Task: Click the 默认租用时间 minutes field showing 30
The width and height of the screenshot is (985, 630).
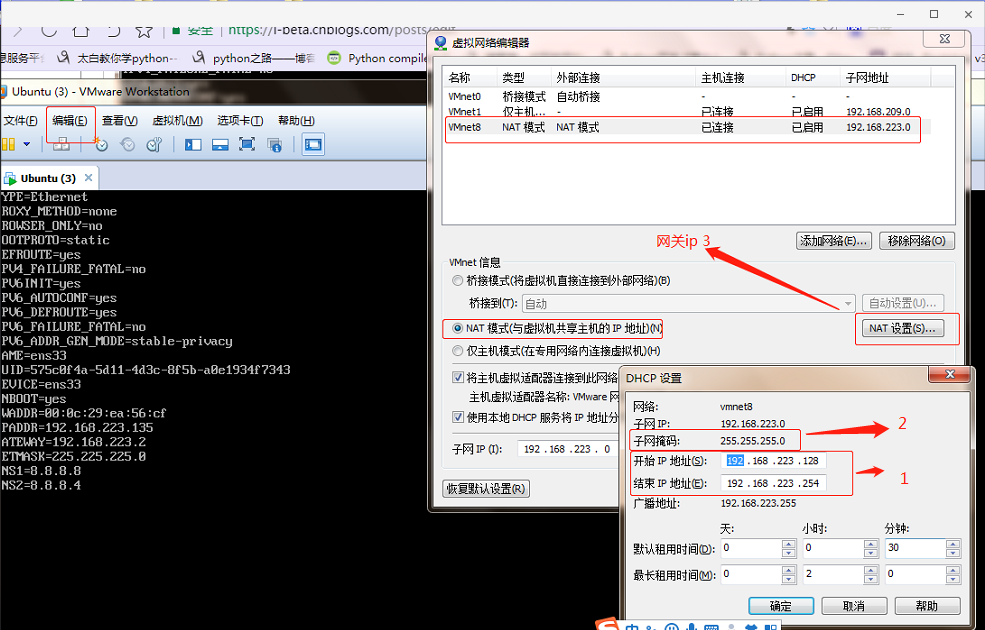Action: point(915,548)
